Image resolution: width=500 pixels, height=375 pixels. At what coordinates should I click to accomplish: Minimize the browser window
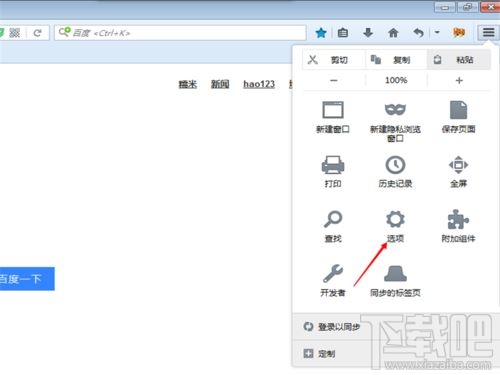pyautogui.click(x=444, y=7)
